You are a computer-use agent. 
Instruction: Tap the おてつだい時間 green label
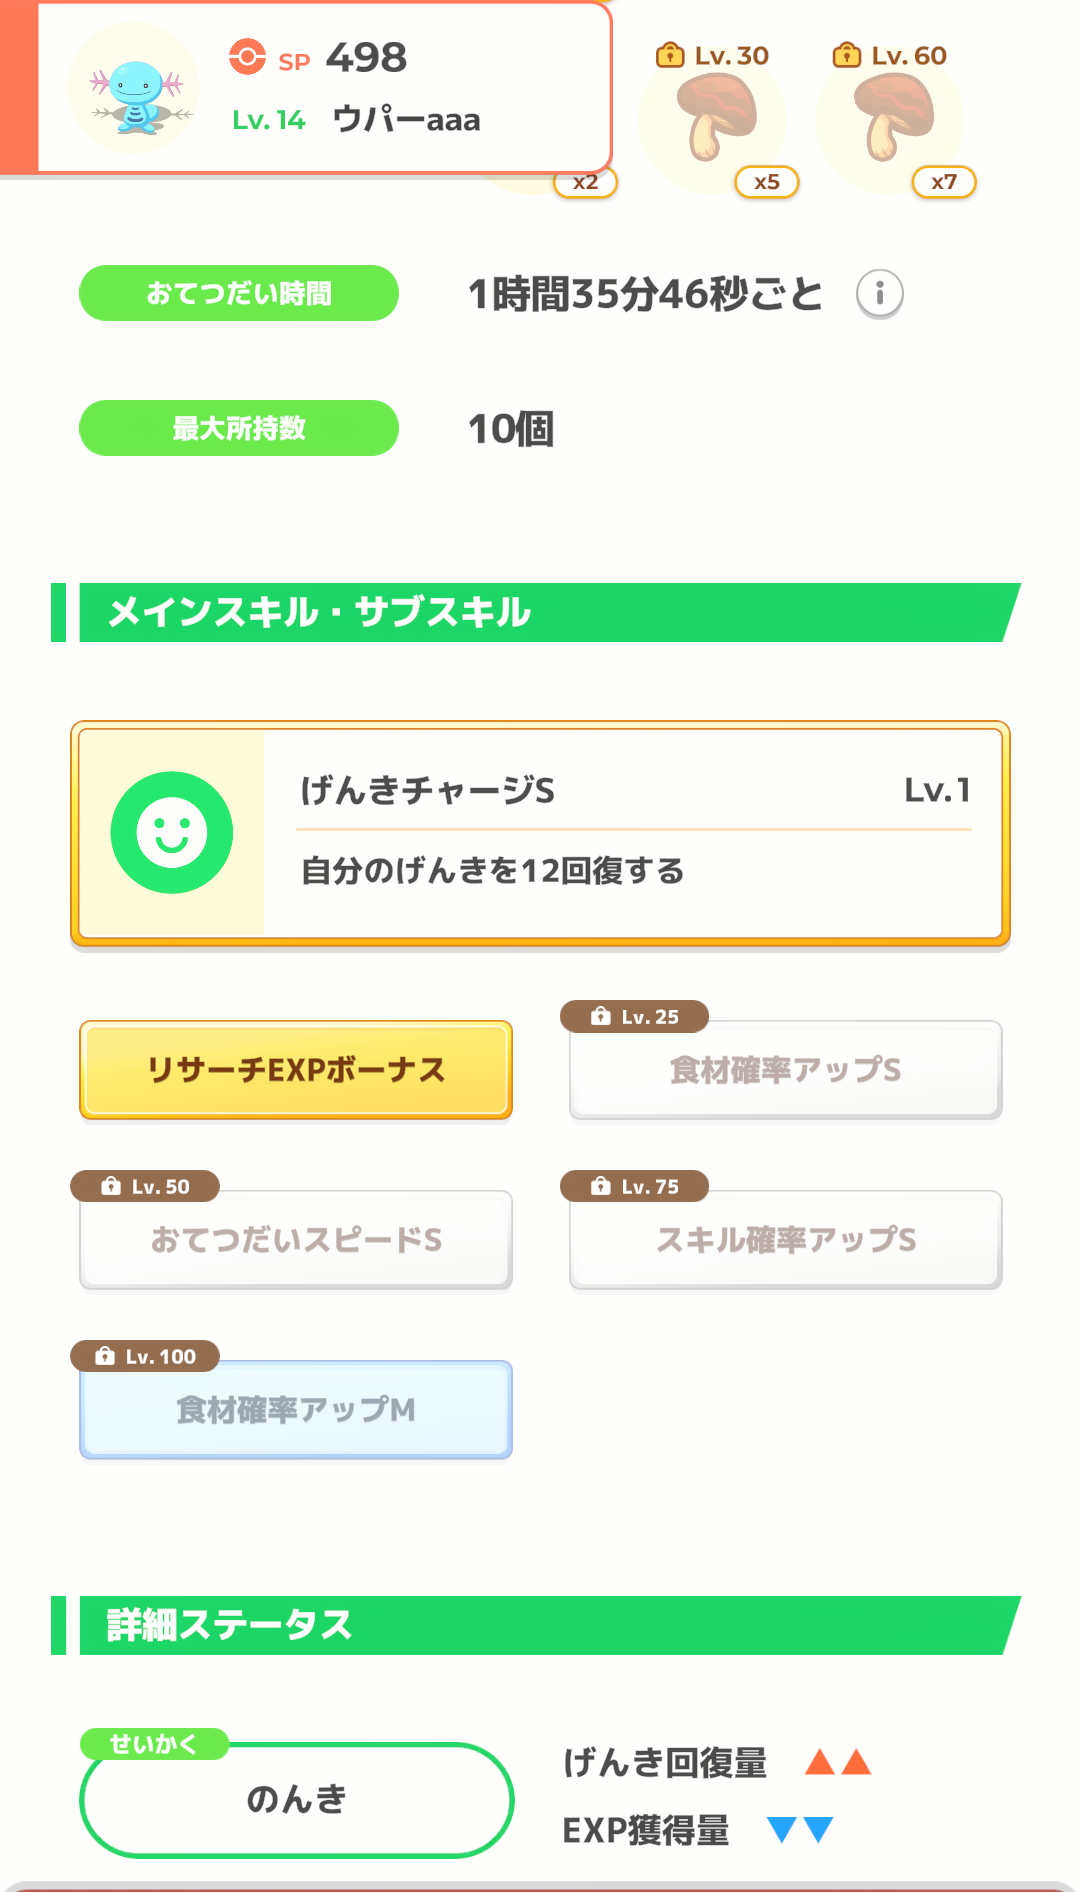click(239, 293)
